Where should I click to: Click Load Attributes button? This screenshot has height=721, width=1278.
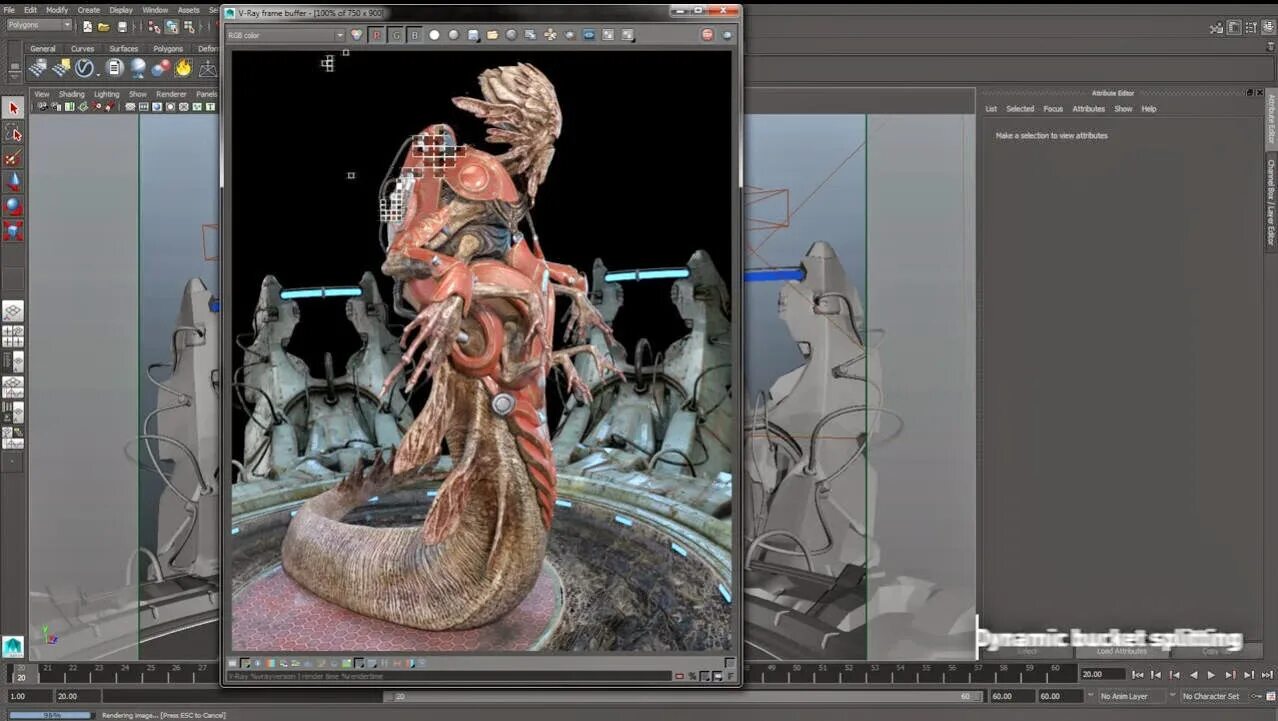tap(1121, 651)
